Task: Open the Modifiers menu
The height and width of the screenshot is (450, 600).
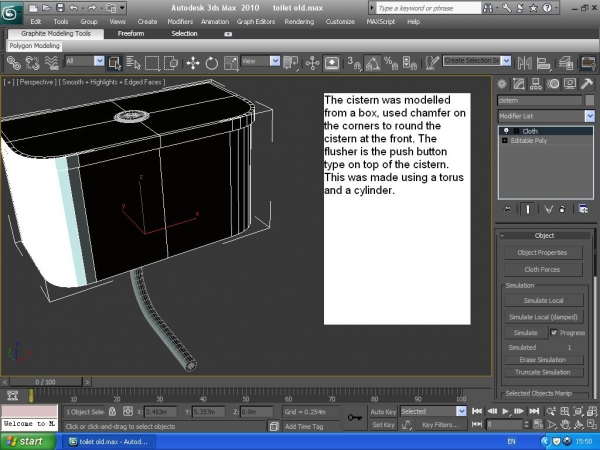Action: pyautogui.click(x=180, y=22)
